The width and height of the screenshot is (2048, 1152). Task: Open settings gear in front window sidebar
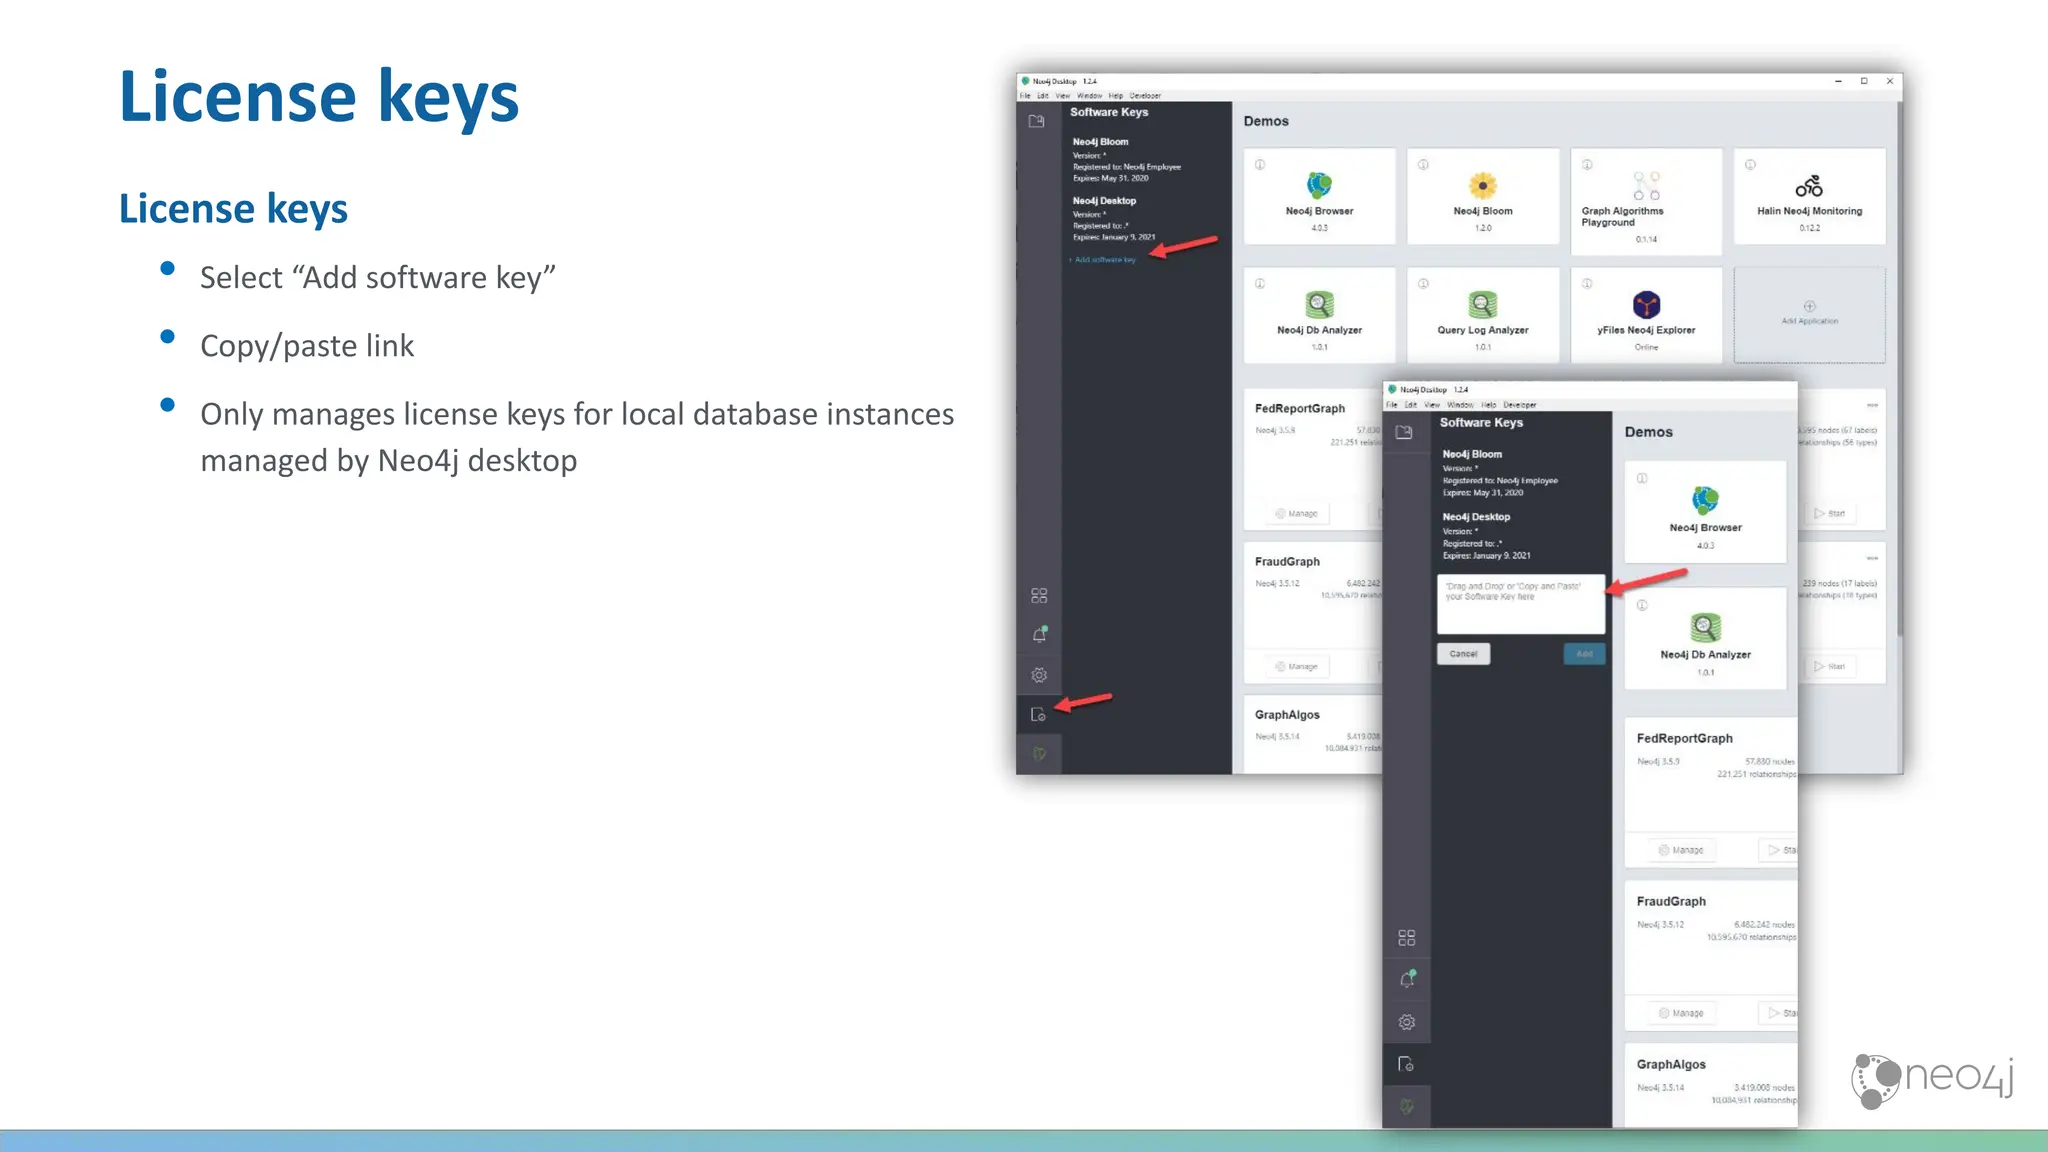(1407, 1022)
